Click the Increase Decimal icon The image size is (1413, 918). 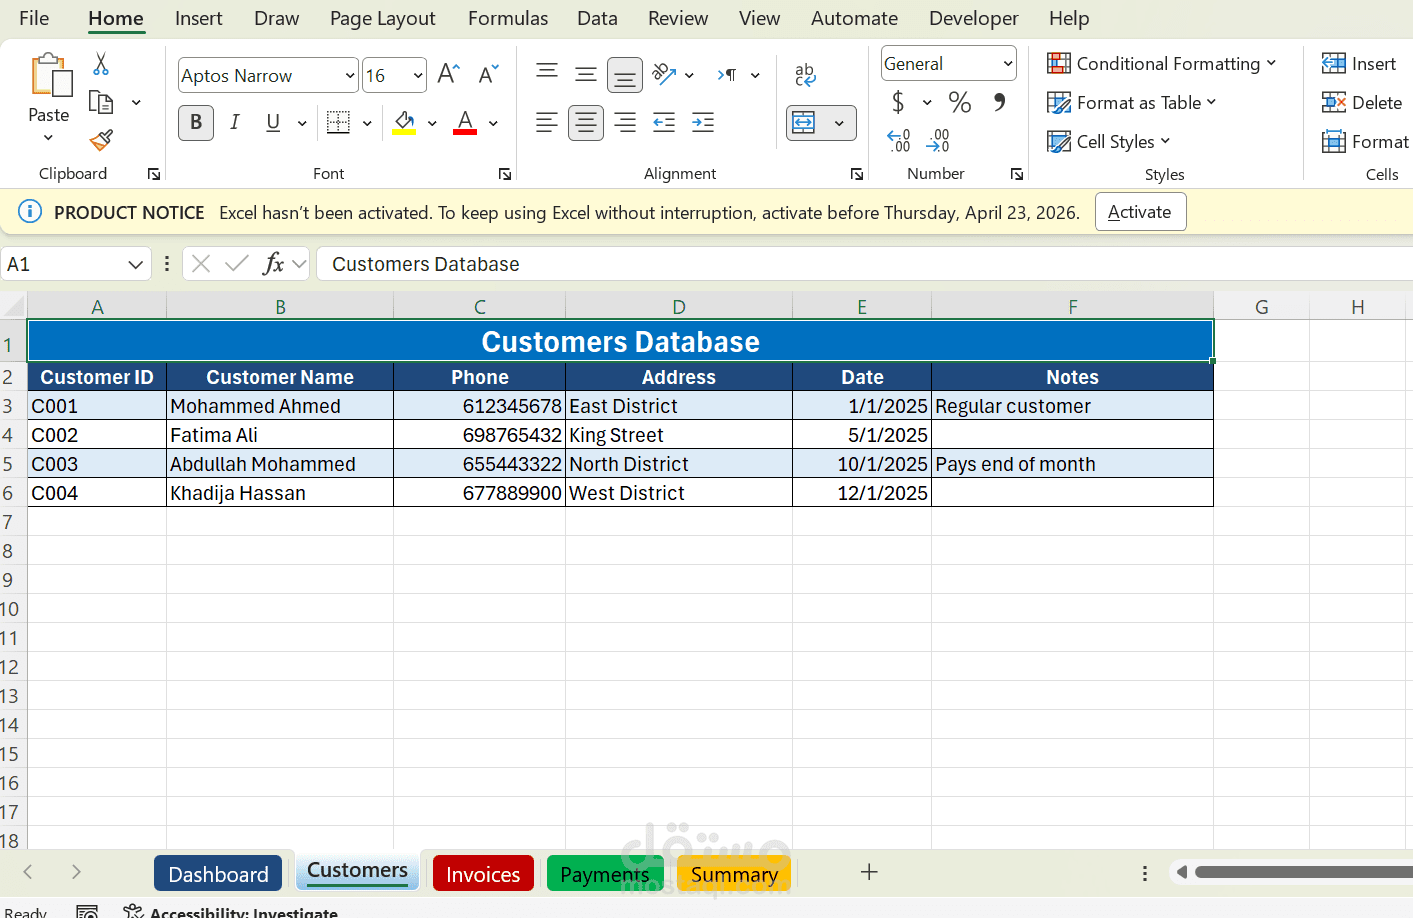coord(898,141)
